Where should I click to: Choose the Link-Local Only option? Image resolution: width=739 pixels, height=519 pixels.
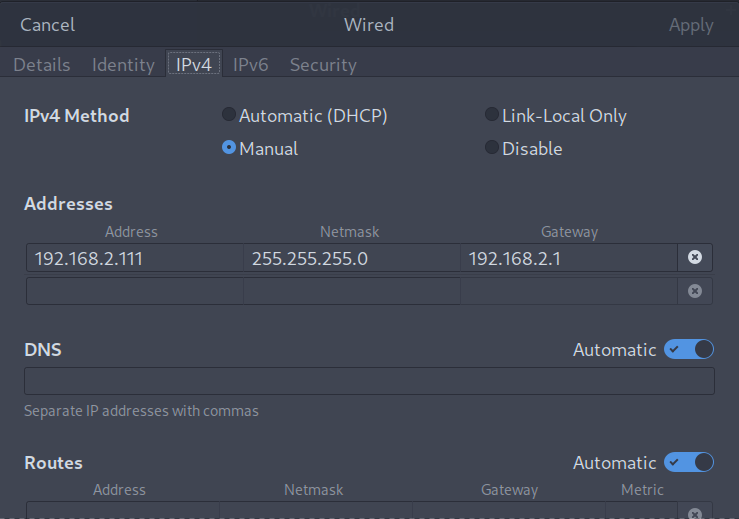click(x=492, y=115)
